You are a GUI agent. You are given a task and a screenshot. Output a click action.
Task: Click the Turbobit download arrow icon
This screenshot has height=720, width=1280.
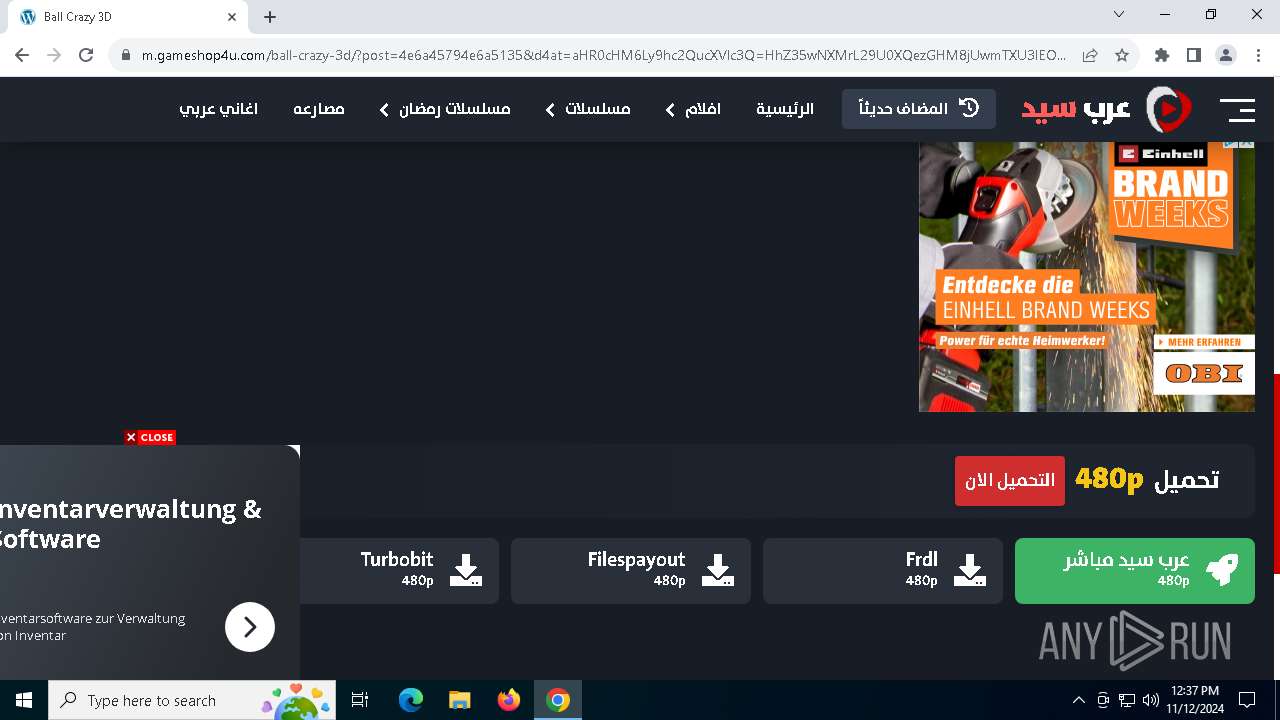point(465,570)
